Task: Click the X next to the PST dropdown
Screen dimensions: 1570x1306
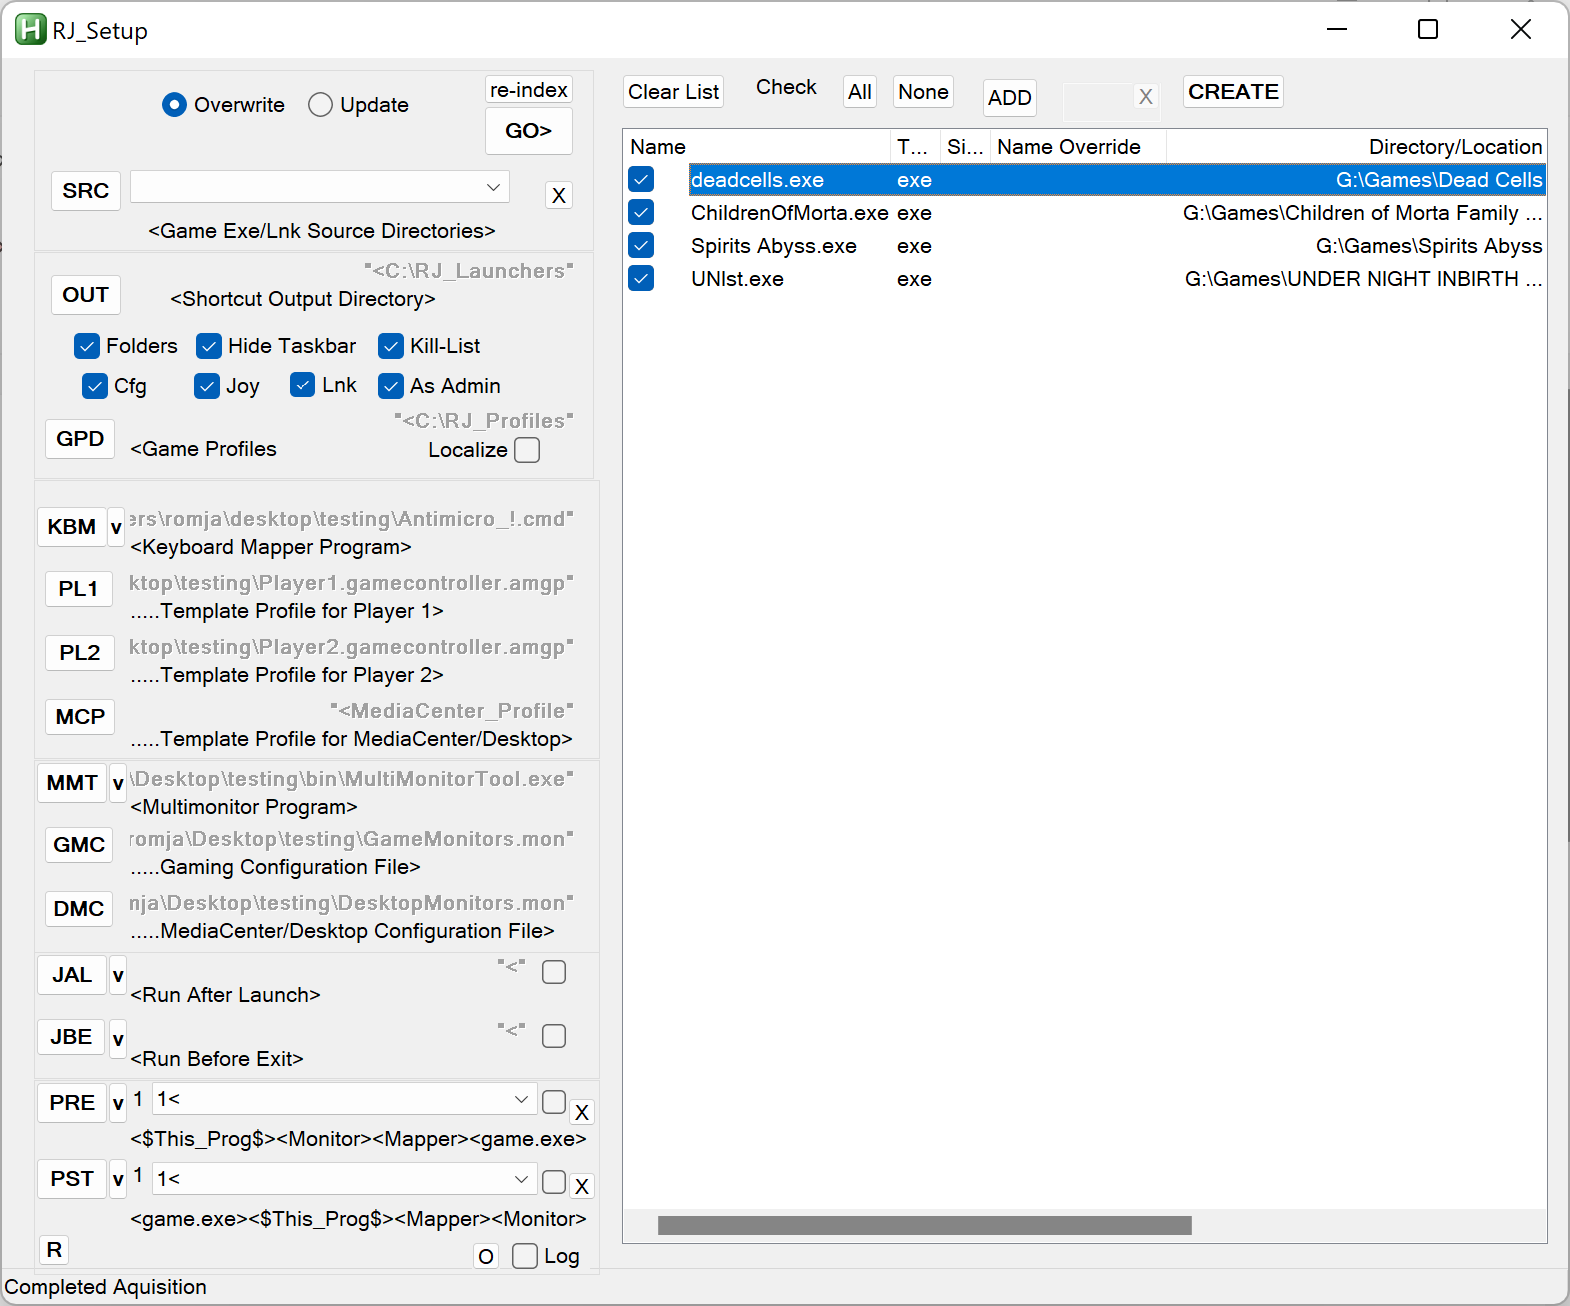Action: [x=582, y=1186]
